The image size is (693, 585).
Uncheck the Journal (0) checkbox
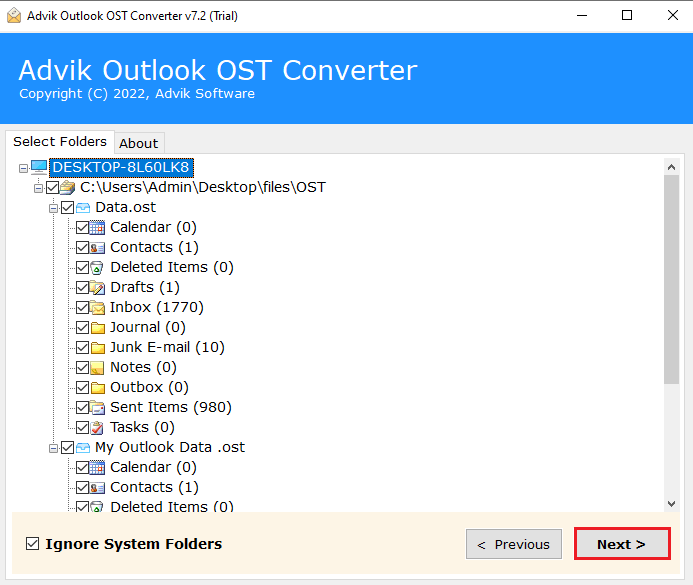click(83, 327)
